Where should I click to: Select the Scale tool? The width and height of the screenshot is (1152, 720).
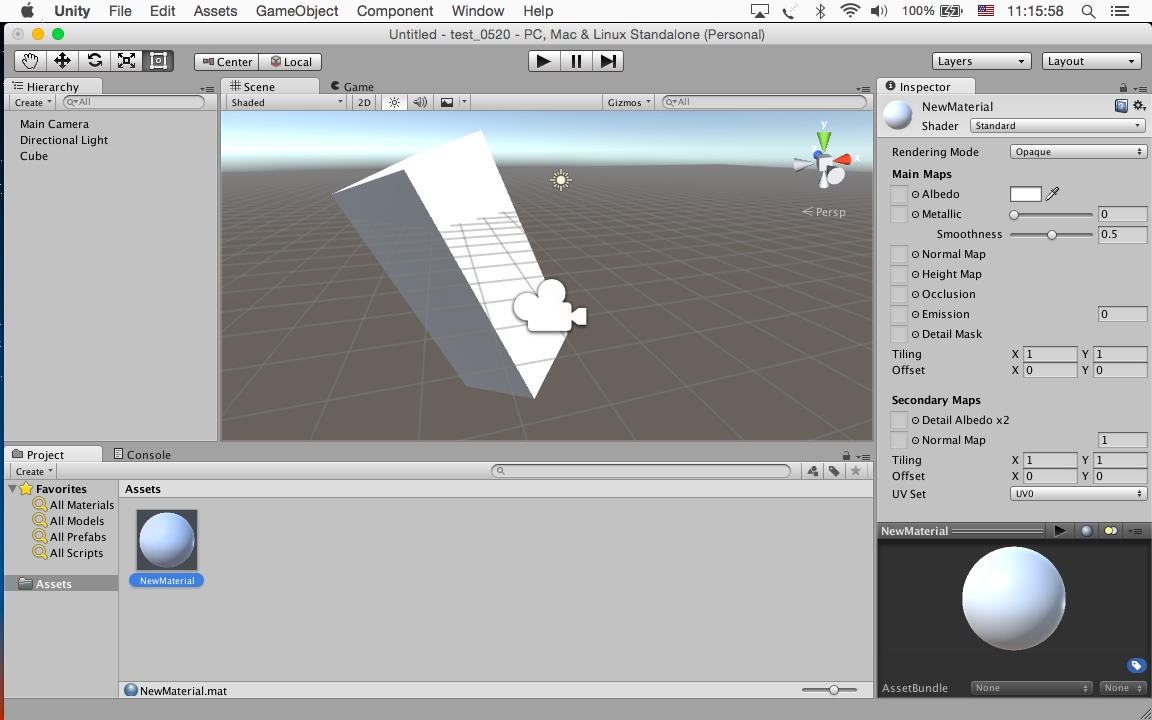click(126, 61)
